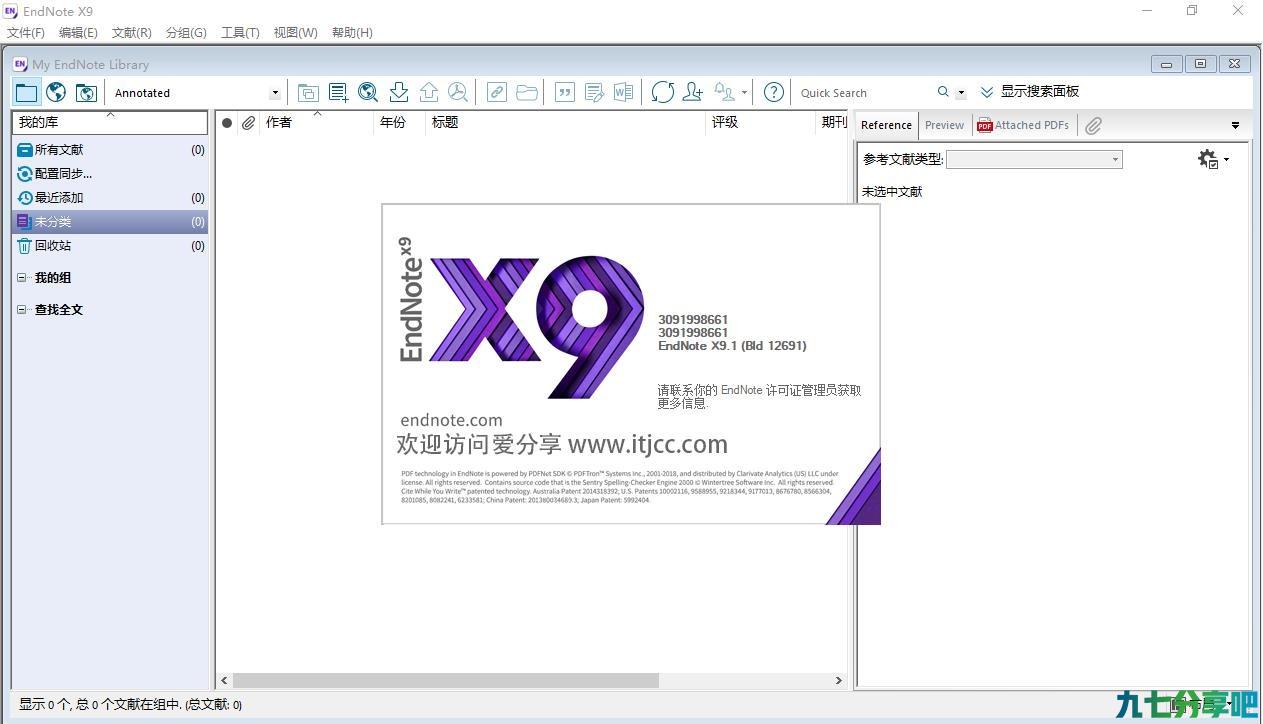1263x724 pixels.
Task: Collapse 我的组 group set
Action: (x=22, y=278)
